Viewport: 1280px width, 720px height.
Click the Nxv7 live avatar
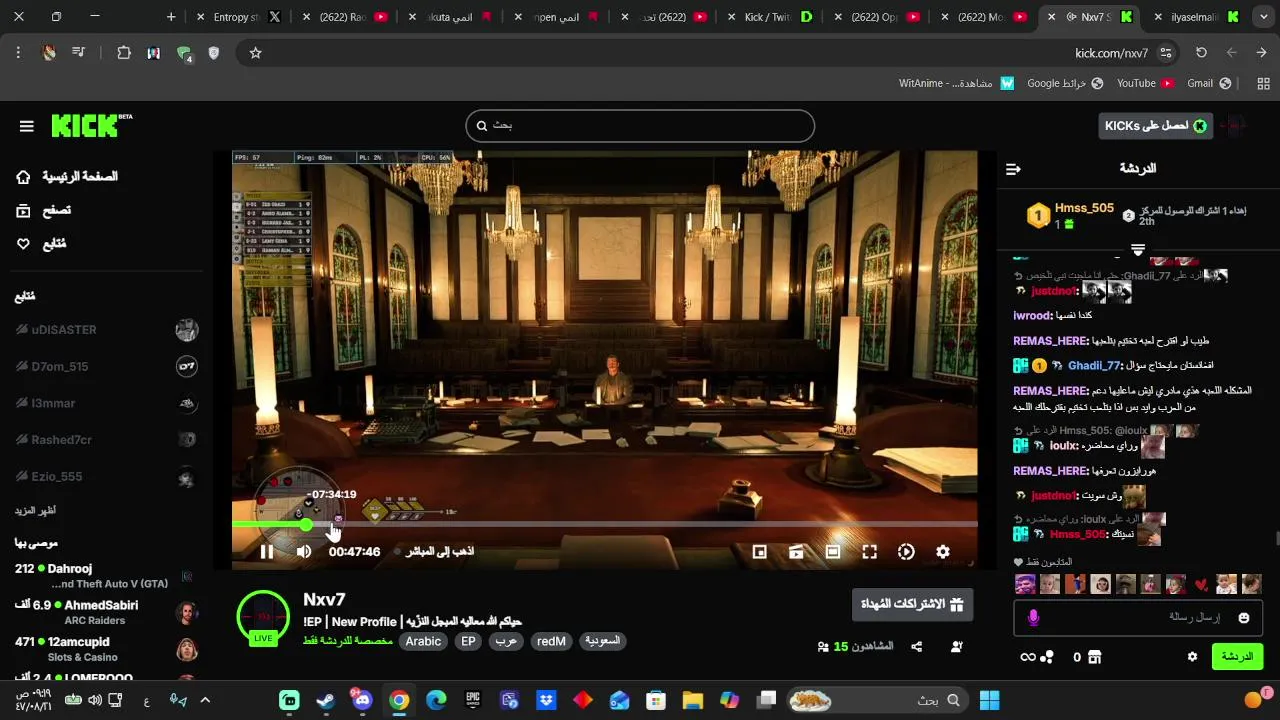coord(263,618)
